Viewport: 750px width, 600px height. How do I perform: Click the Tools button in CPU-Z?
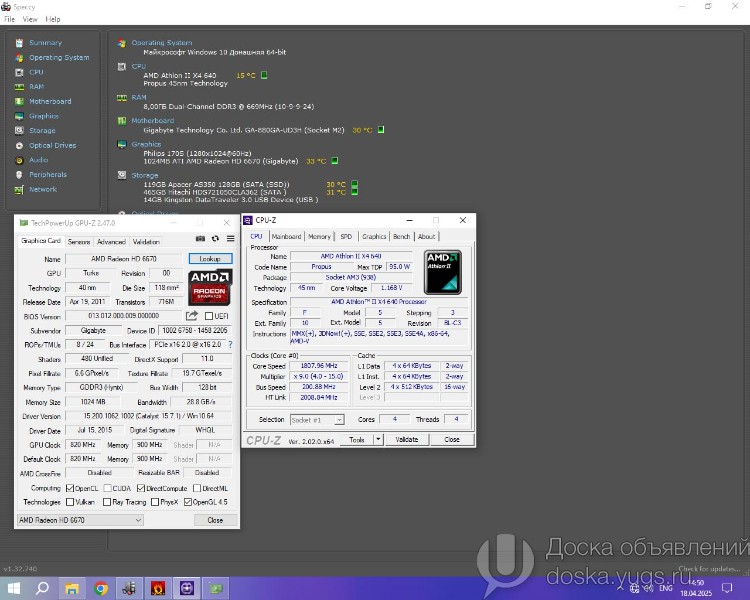(357, 439)
